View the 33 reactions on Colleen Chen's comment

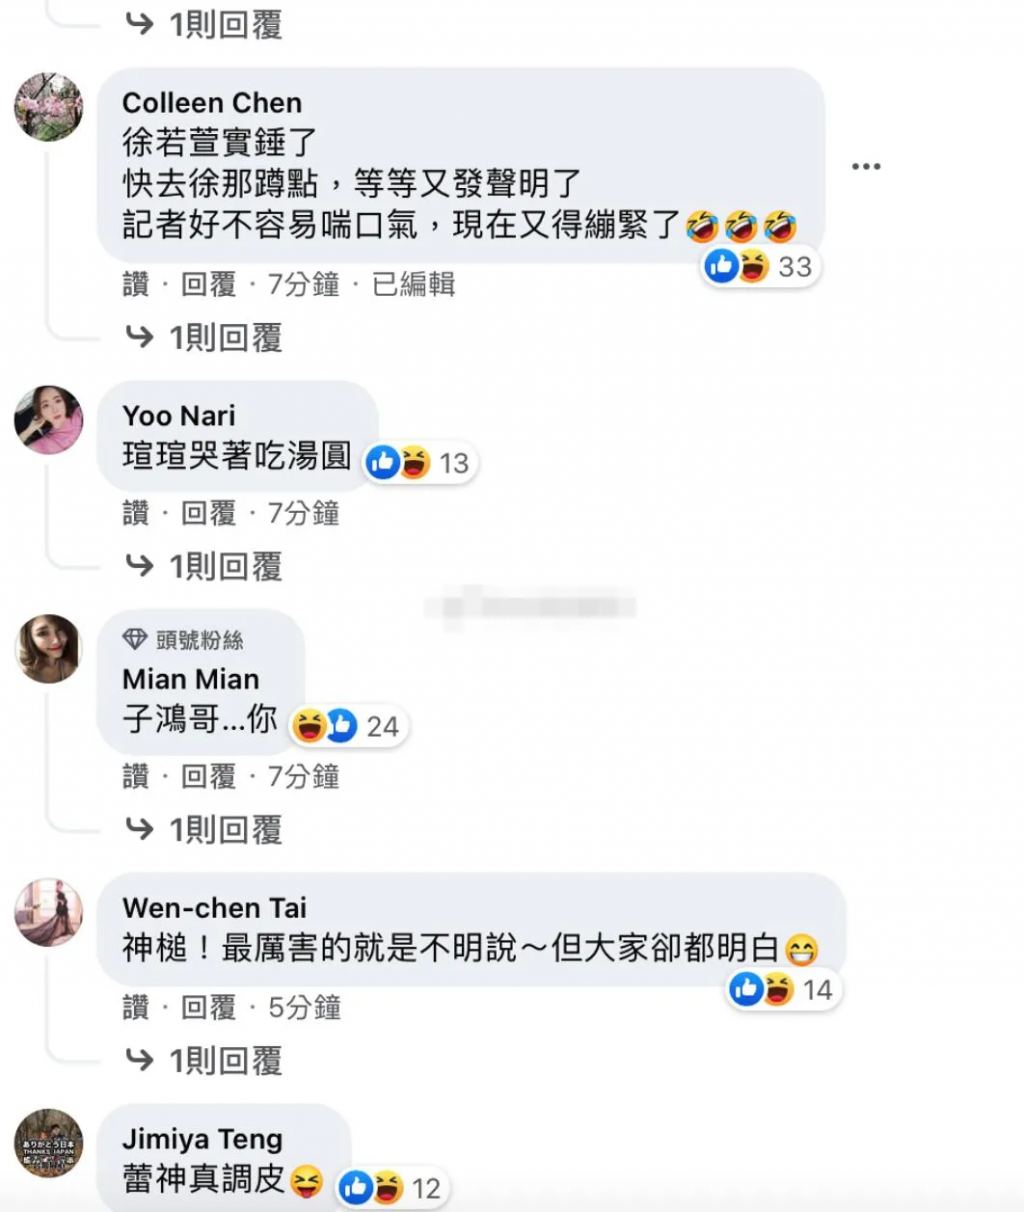pos(761,266)
